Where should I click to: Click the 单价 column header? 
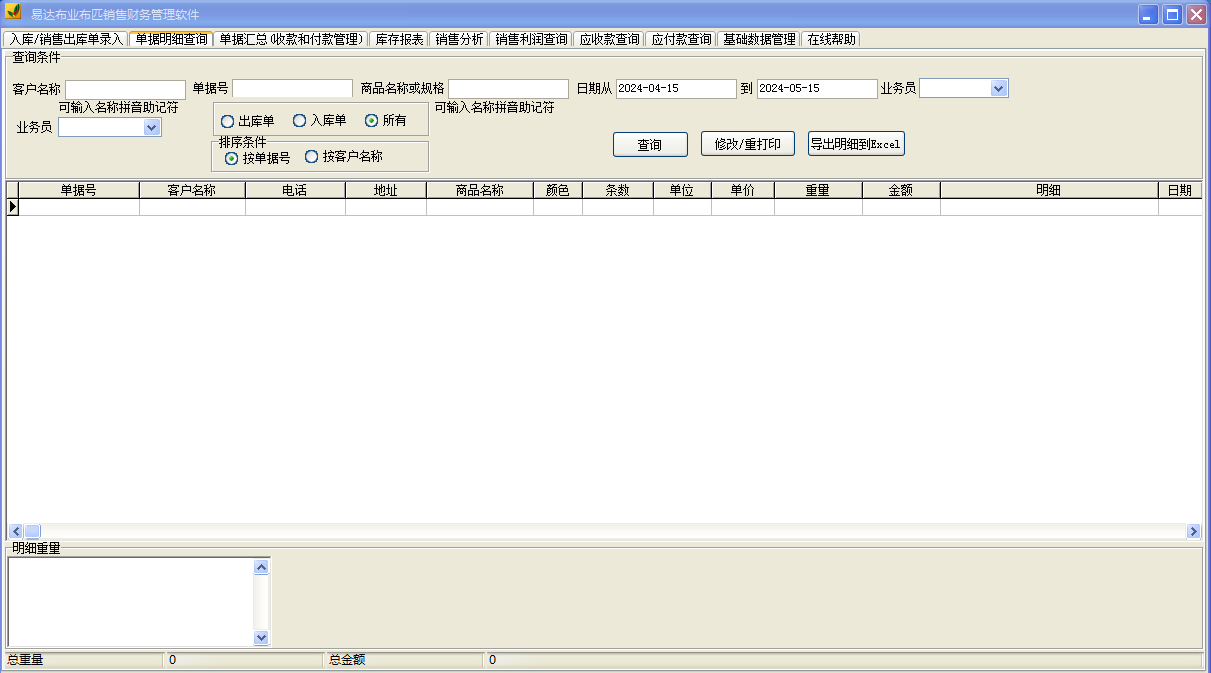743,190
